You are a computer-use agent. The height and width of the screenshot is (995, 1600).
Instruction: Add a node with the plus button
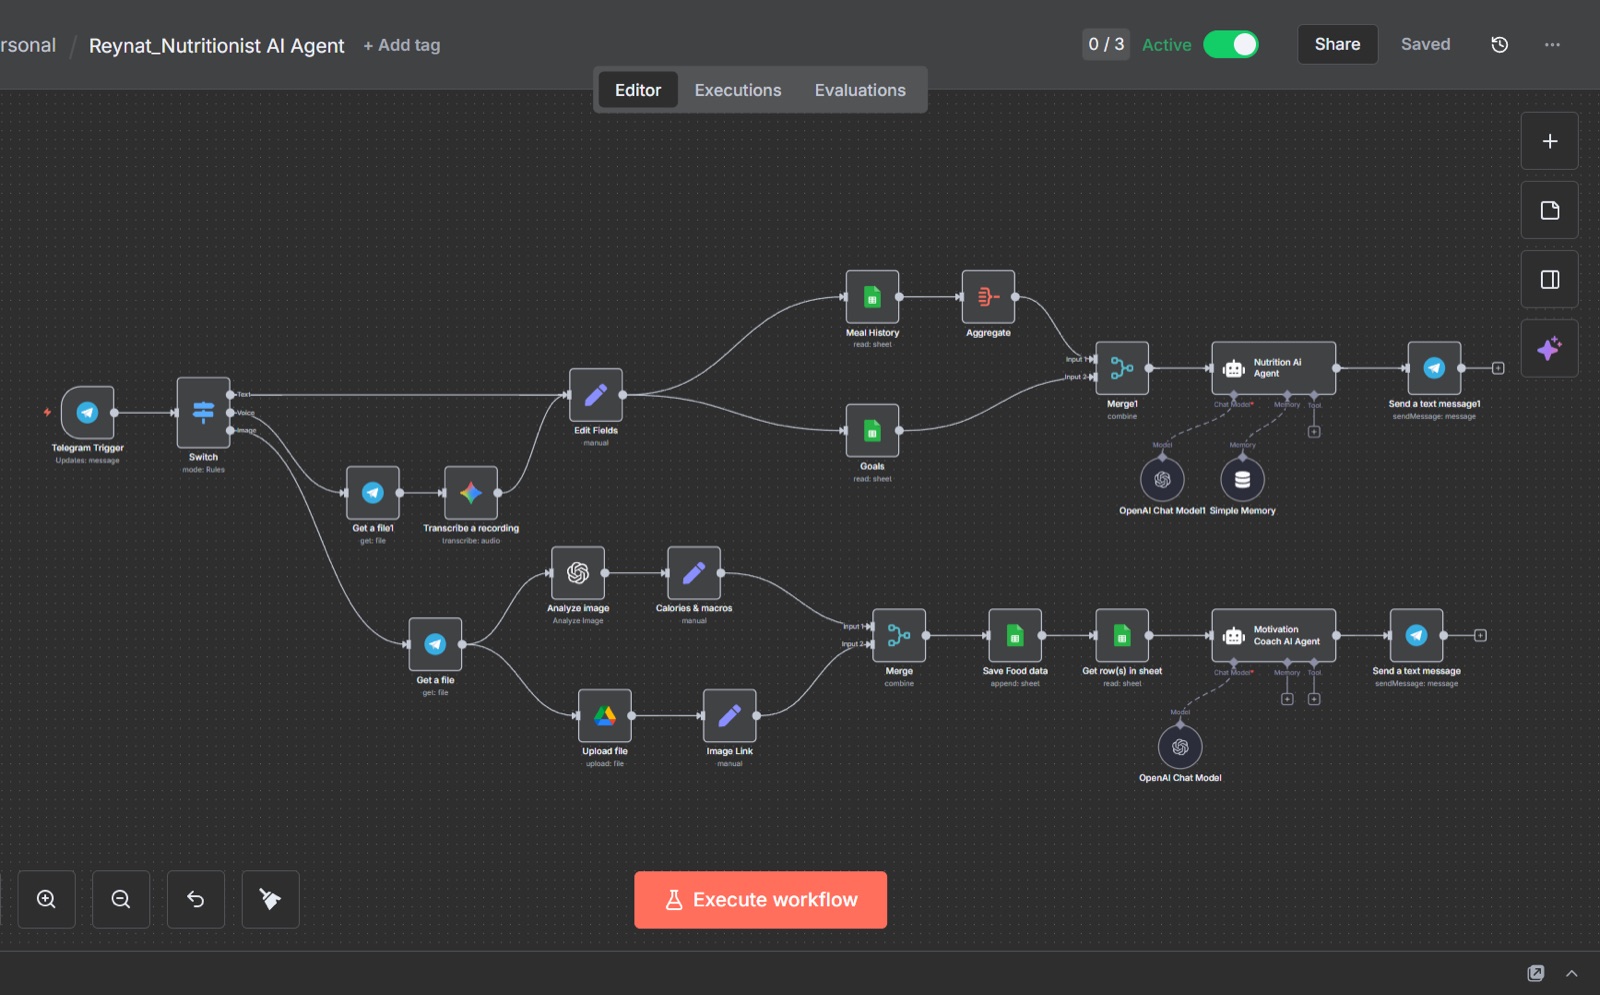[x=1550, y=142]
